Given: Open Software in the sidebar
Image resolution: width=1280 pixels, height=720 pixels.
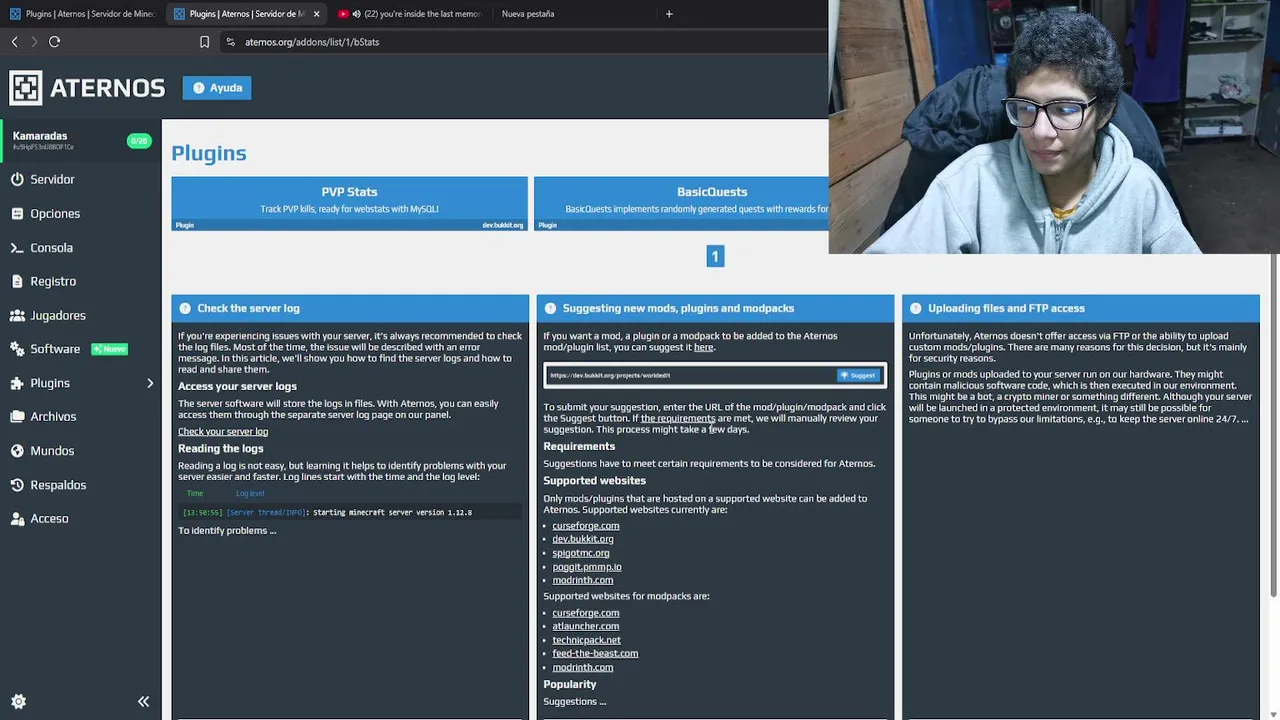Looking at the screenshot, I should (55, 349).
